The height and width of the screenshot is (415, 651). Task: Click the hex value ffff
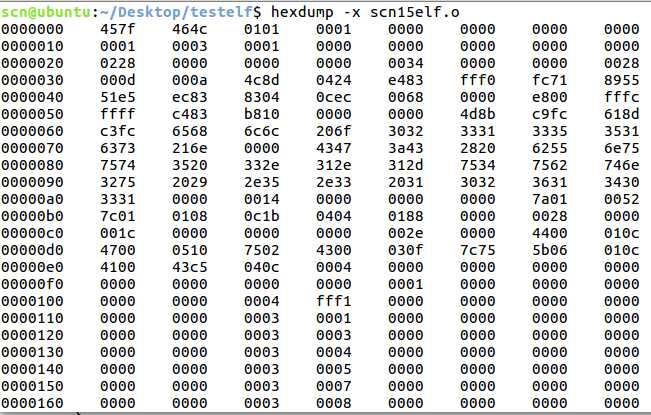(x=117, y=114)
